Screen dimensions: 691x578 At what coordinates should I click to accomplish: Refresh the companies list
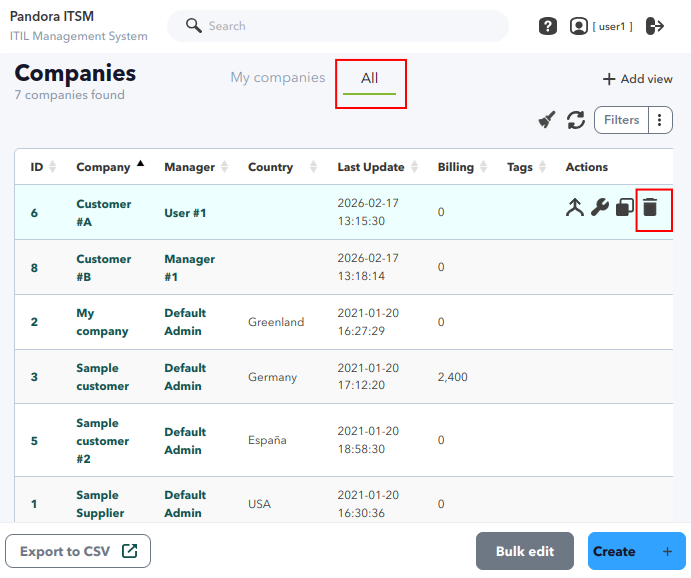(x=576, y=120)
